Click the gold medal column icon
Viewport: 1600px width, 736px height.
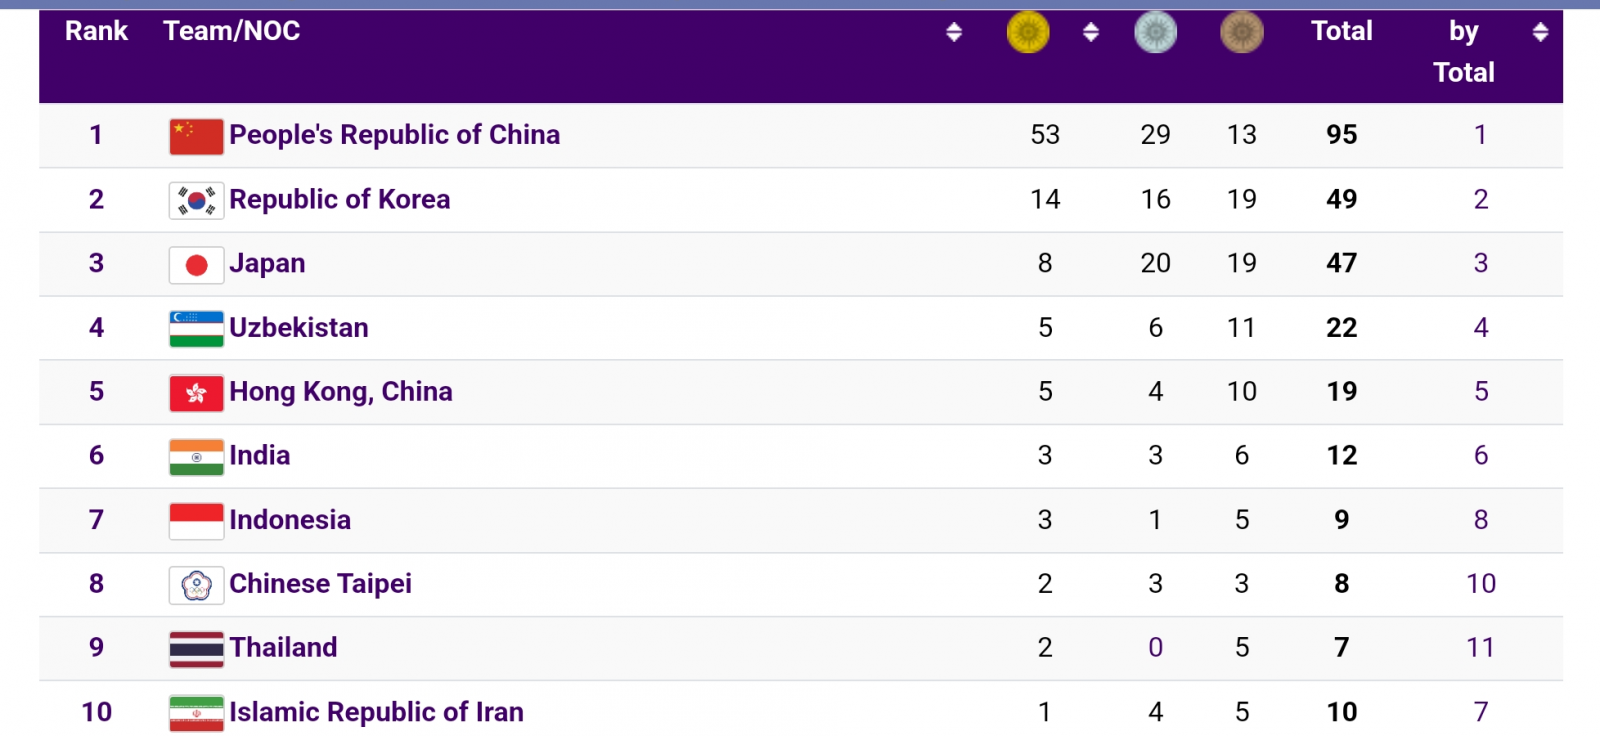(1027, 32)
